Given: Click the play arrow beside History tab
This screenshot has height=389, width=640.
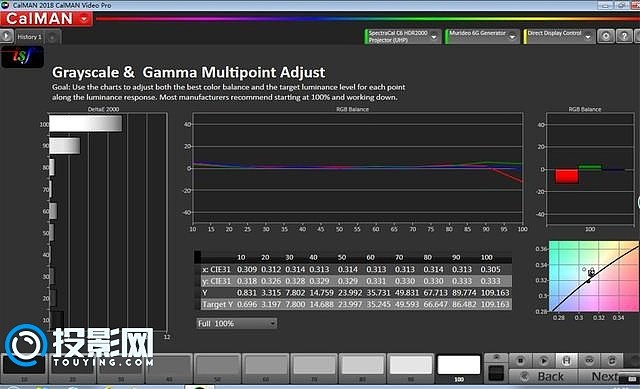Looking at the screenshot, I should [7, 36].
